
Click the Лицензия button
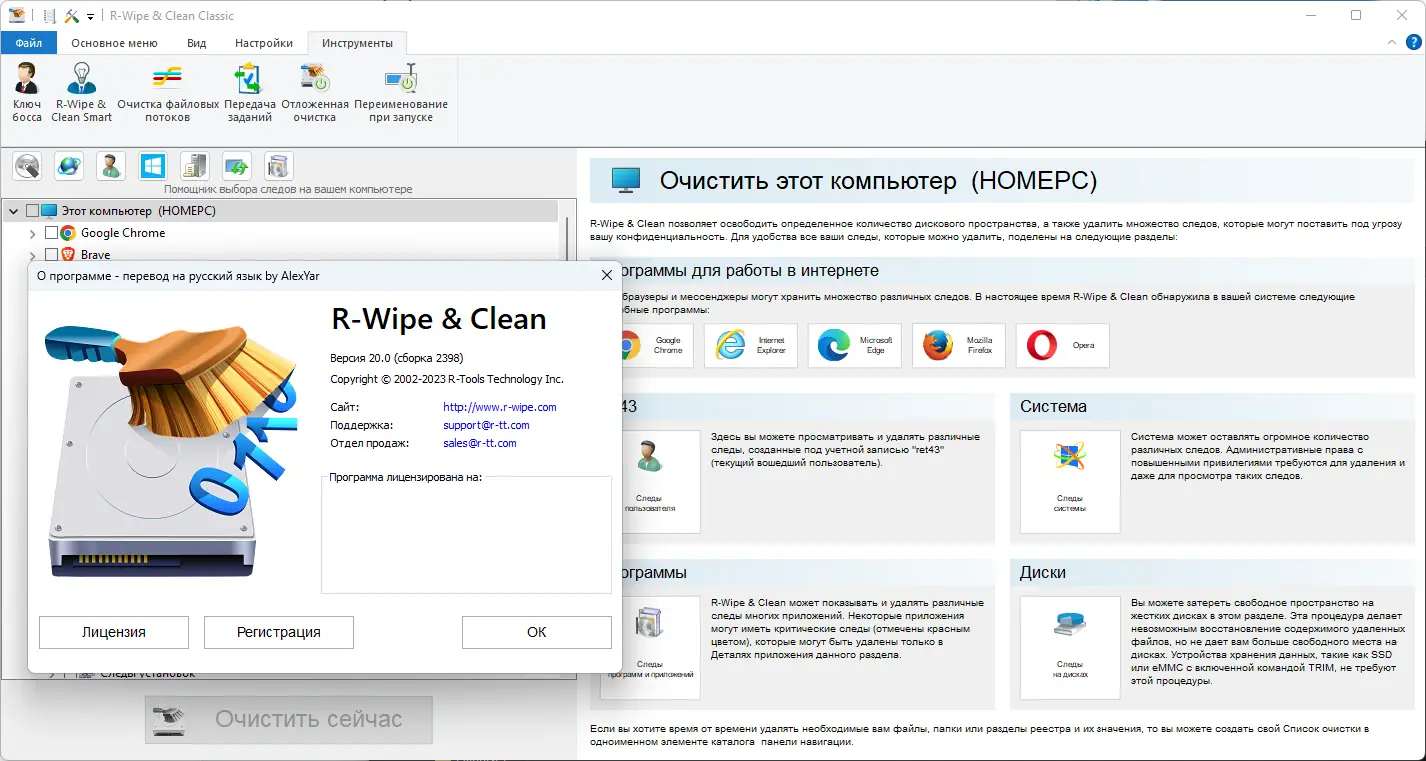pyautogui.click(x=114, y=632)
